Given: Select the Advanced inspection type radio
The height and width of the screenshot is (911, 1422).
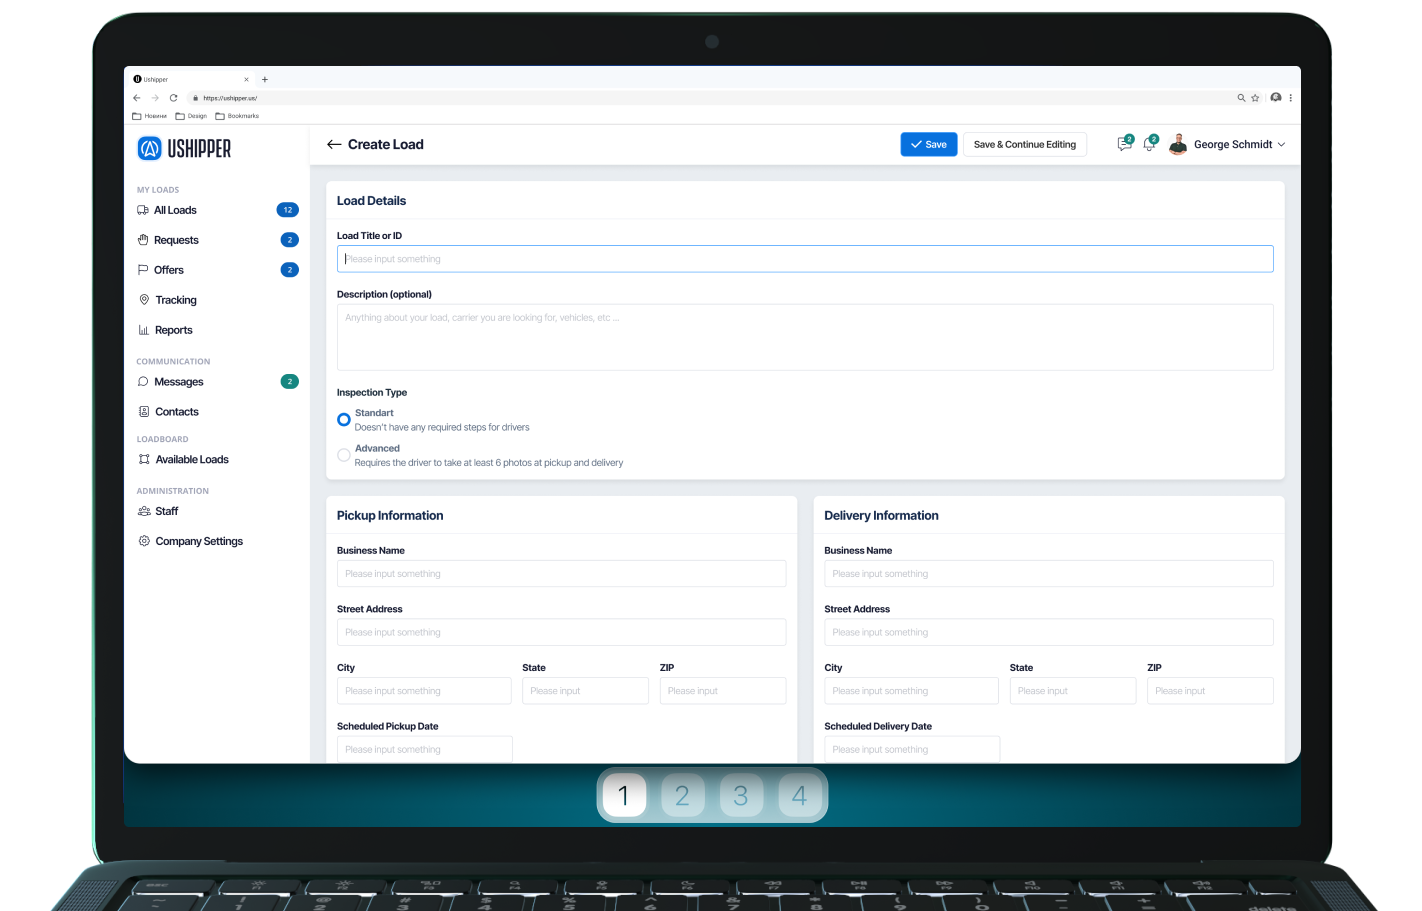Looking at the screenshot, I should coord(344,455).
